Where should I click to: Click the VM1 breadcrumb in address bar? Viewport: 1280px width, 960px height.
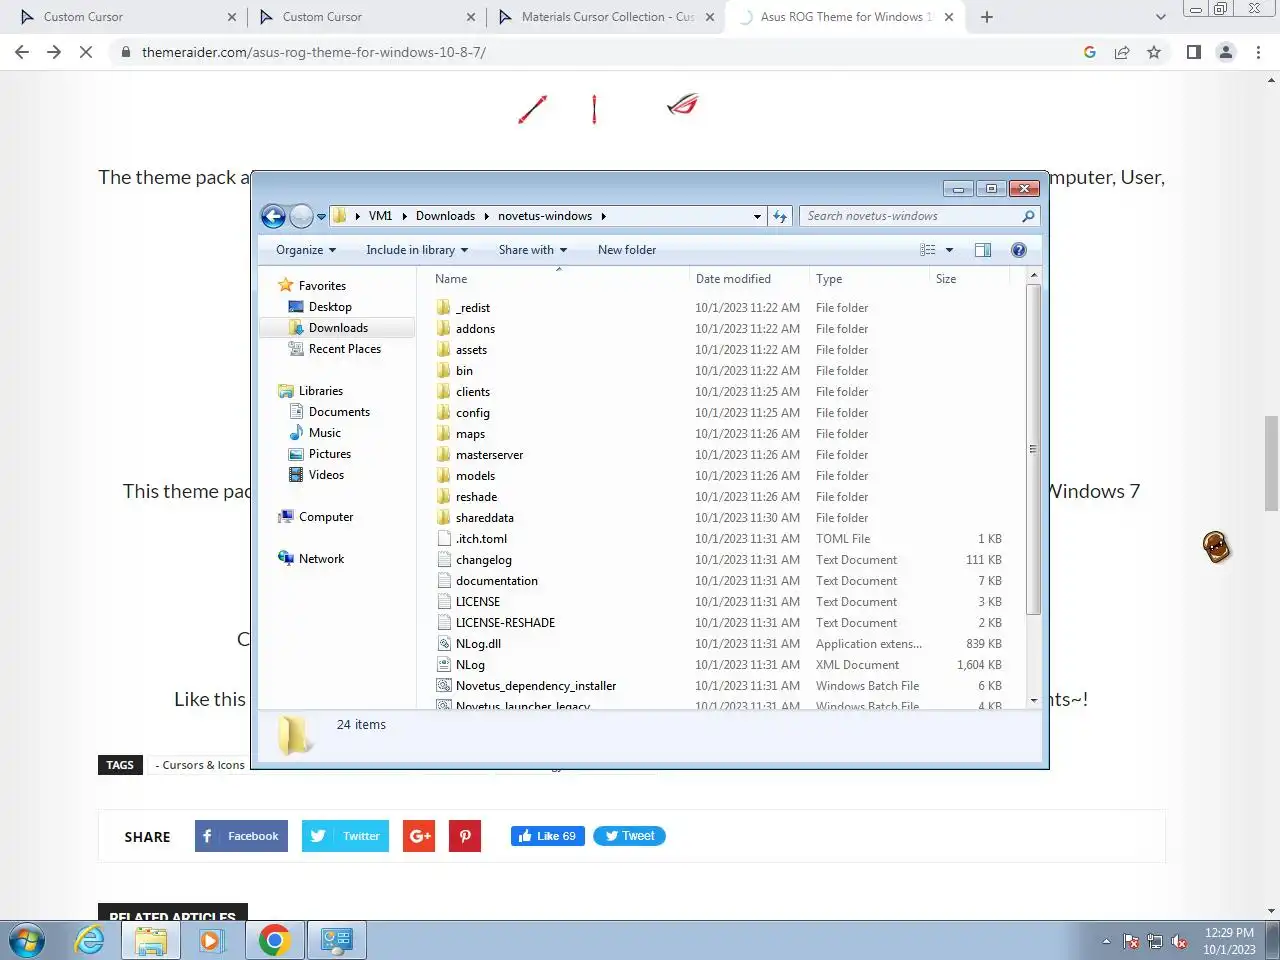click(380, 216)
